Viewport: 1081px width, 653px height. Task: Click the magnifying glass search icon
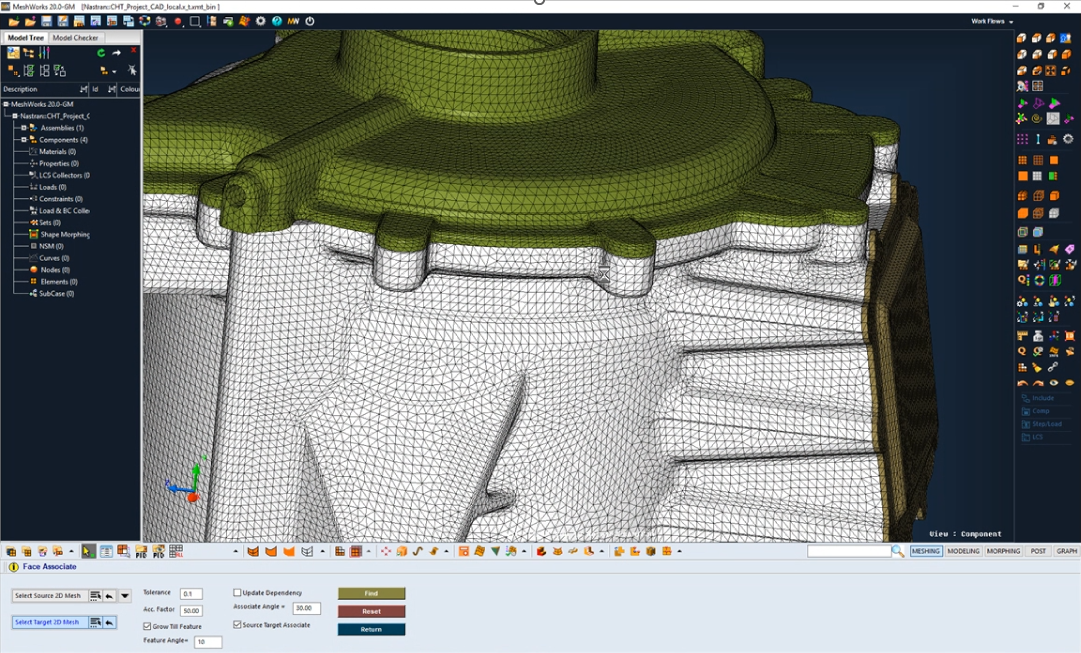pyautogui.click(x=897, y=551)
